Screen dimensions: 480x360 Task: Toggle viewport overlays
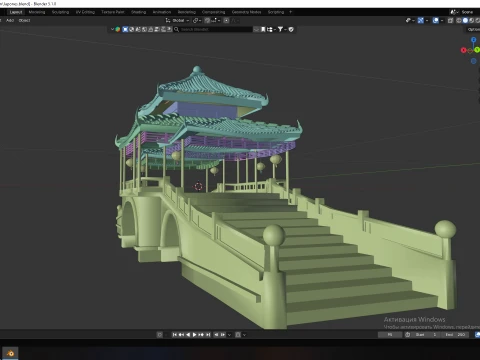coord(436,20)
